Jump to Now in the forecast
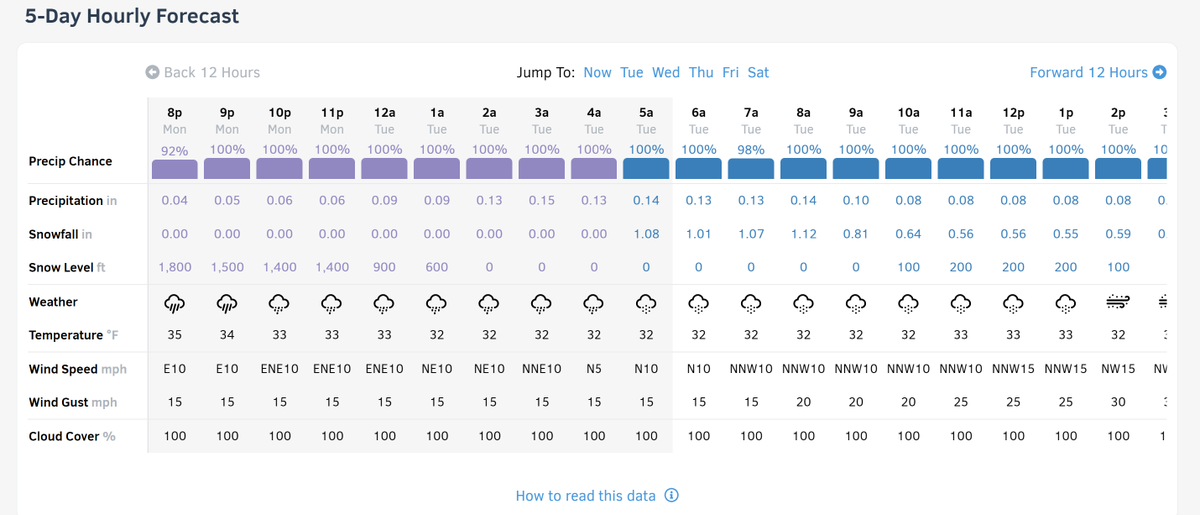This screenshot has width=1200, height=515. pos(597,72)
